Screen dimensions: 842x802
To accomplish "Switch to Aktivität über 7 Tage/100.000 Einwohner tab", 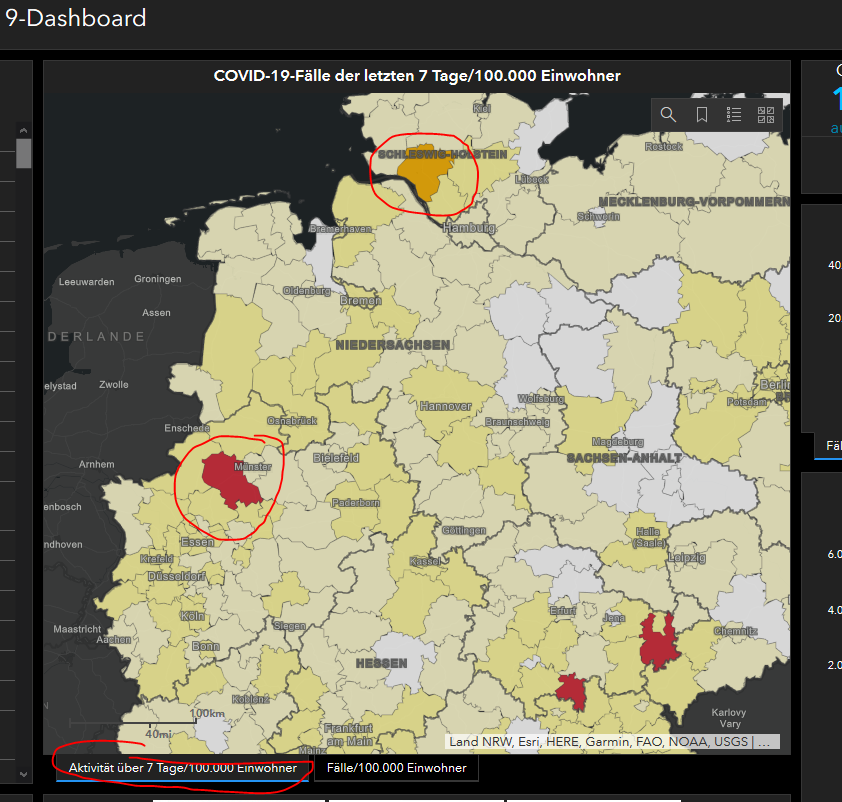I will (x=182, y=768).
